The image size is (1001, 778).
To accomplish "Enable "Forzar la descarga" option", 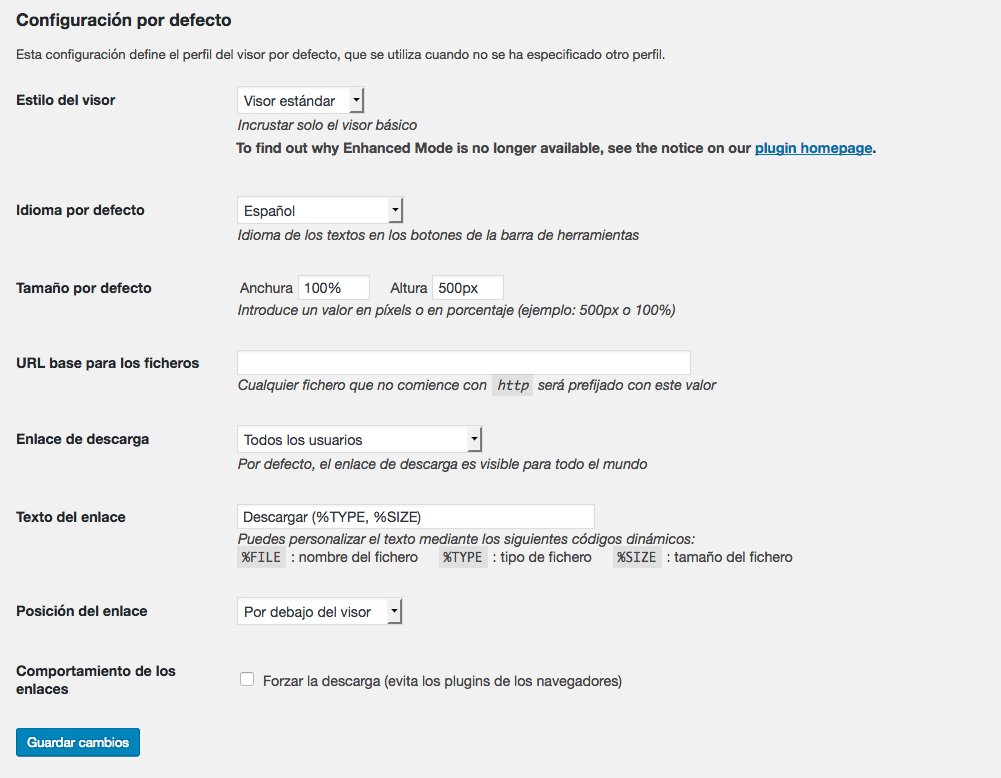I will 246,679.
